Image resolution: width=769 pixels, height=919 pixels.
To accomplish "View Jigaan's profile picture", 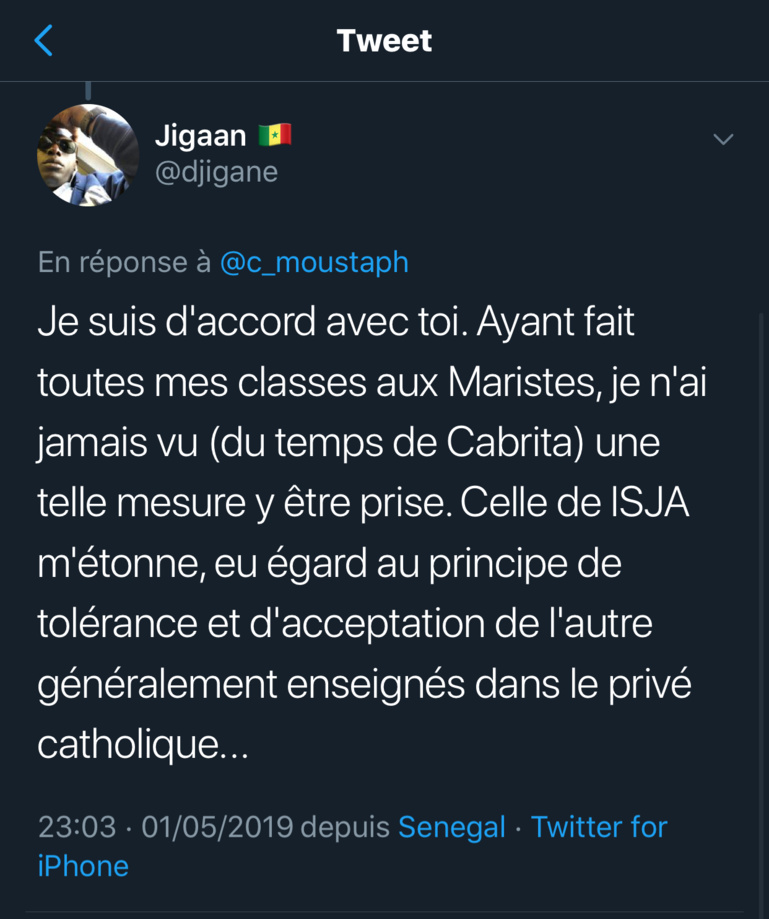I will pyautogui.click(x=88, y=153).
